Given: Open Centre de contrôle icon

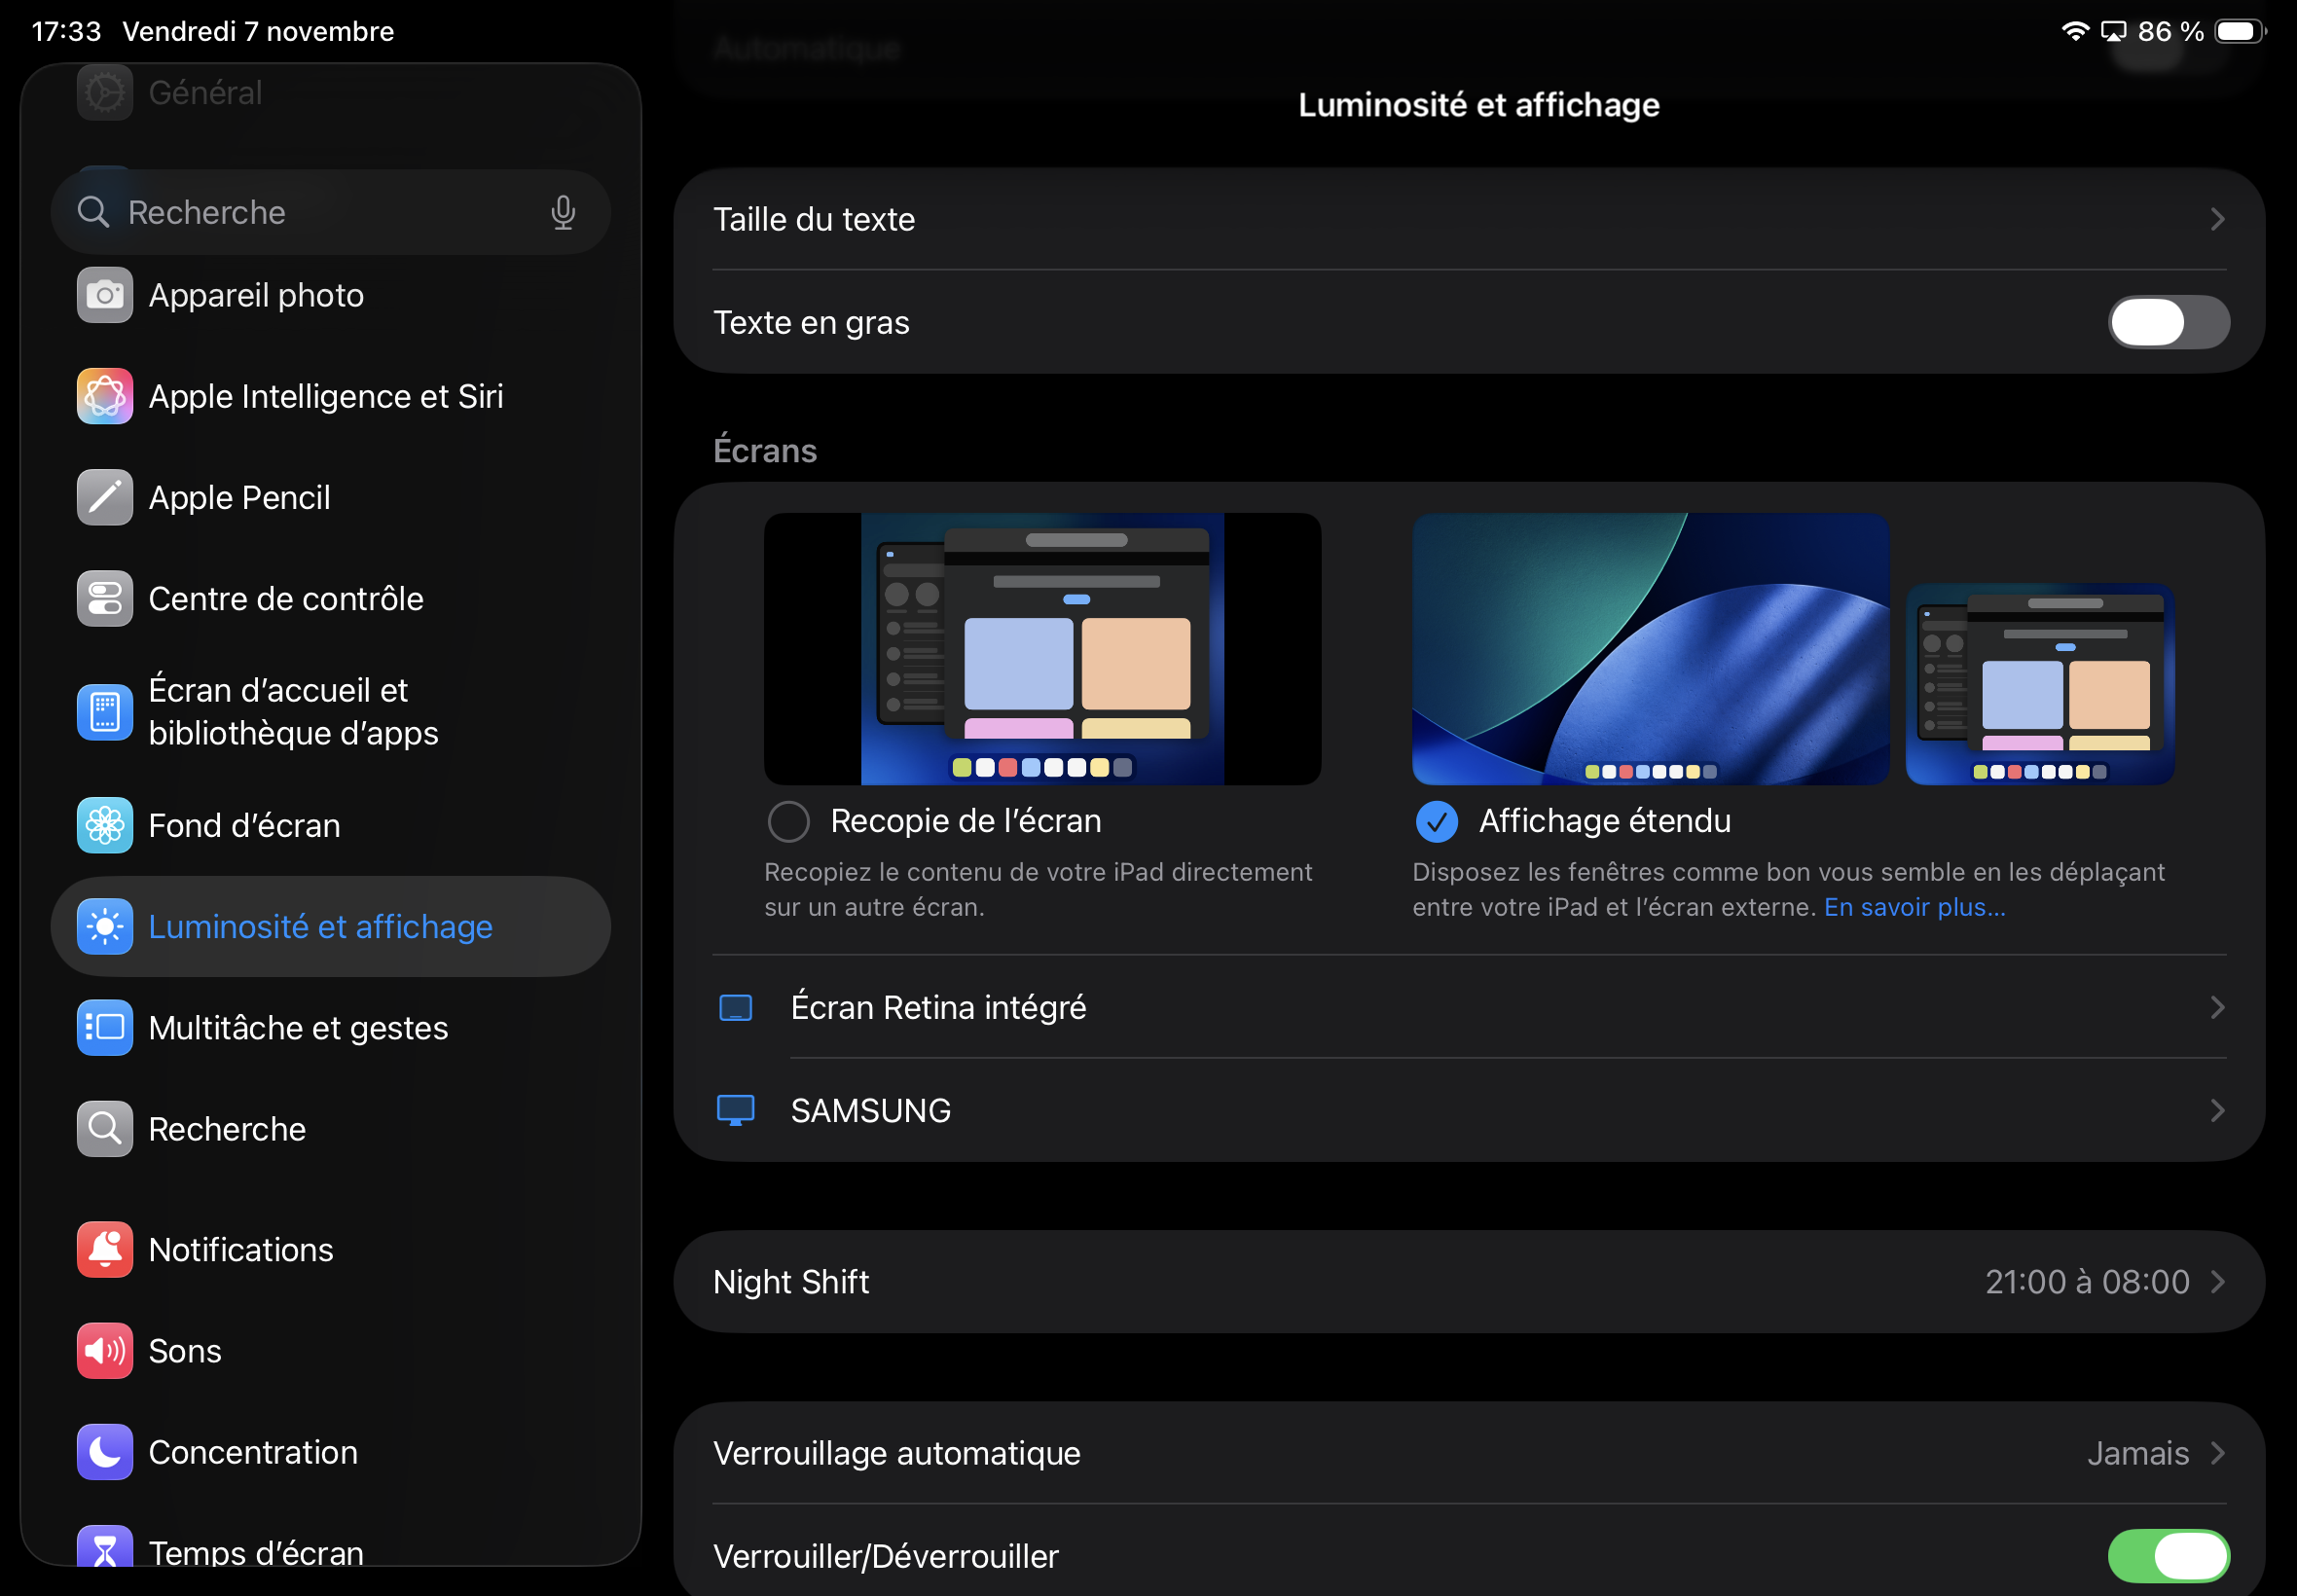Looking at the screenshot, I should point(104,598).
